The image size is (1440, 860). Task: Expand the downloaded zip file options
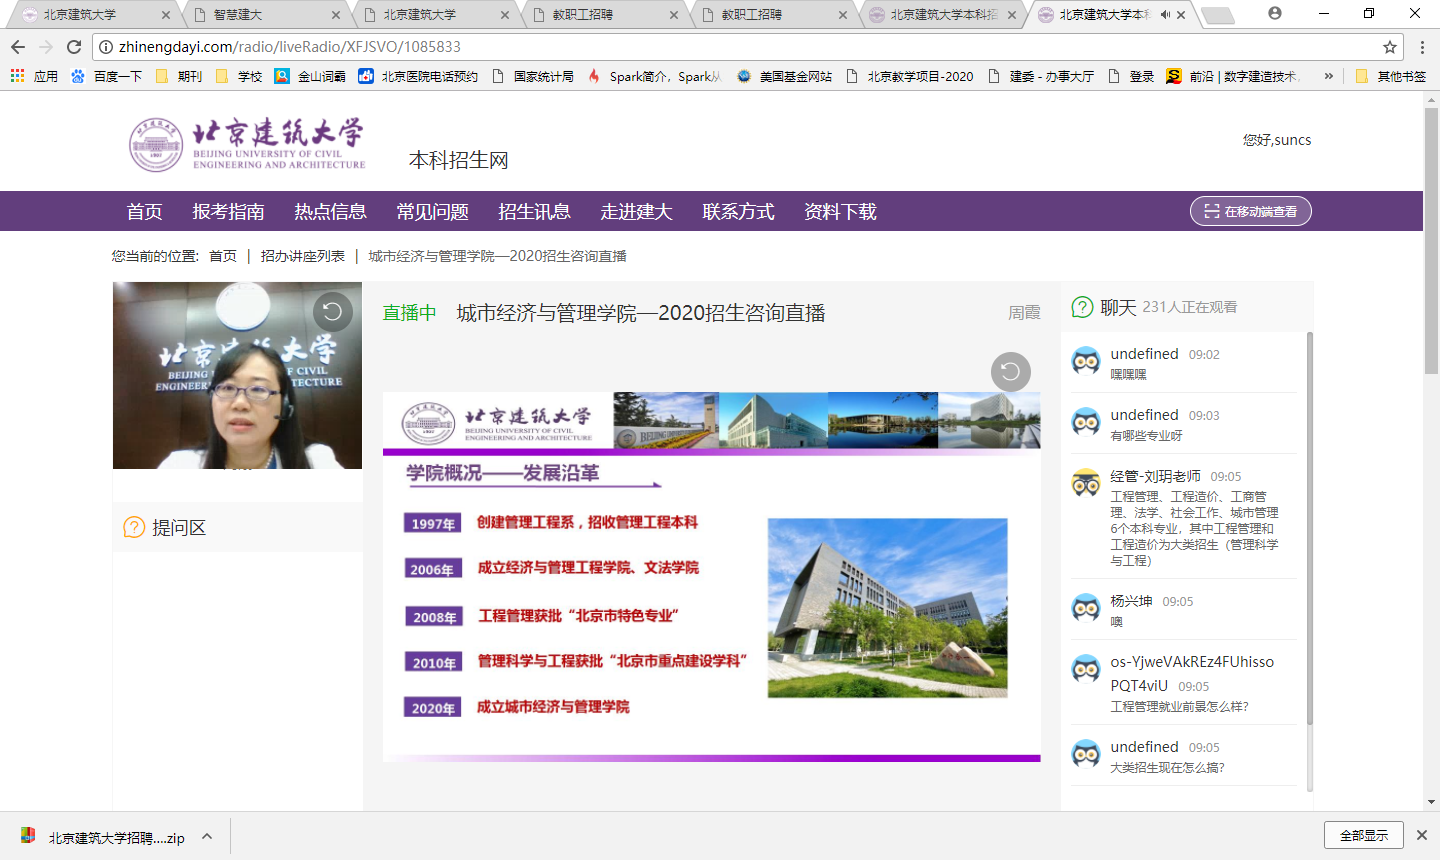tap(207, 837)
